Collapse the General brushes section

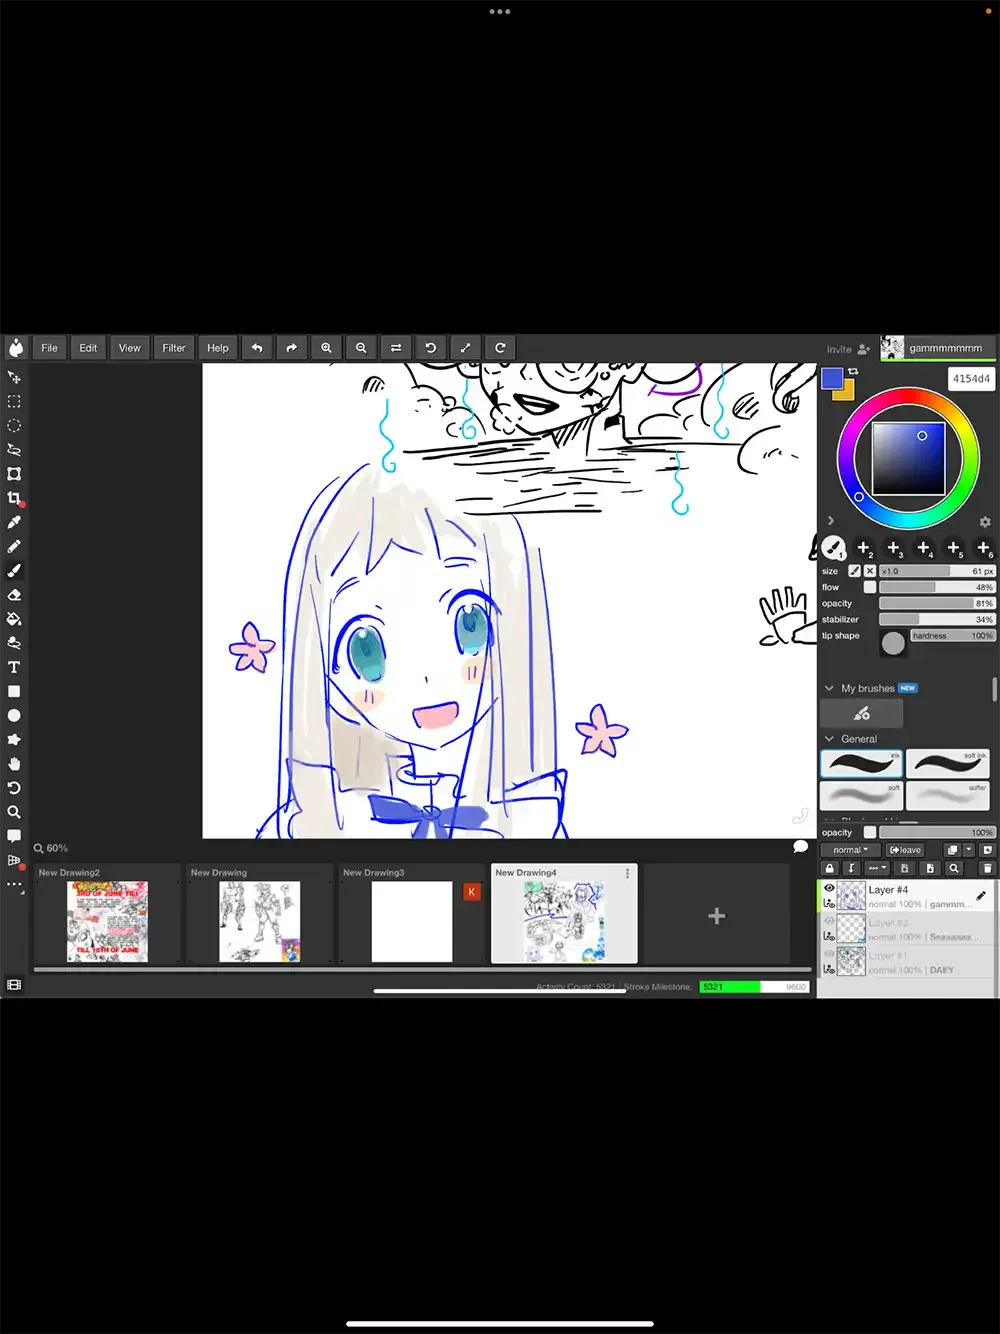tap(829, 739)
